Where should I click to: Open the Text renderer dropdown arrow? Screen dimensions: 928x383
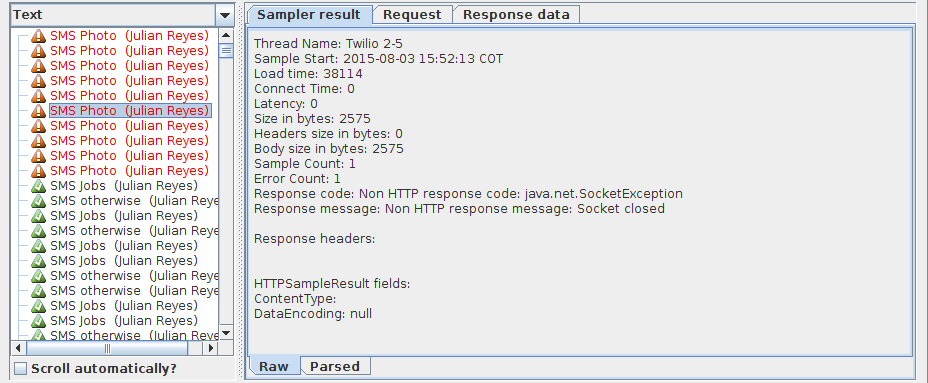[x=225, y=15]
